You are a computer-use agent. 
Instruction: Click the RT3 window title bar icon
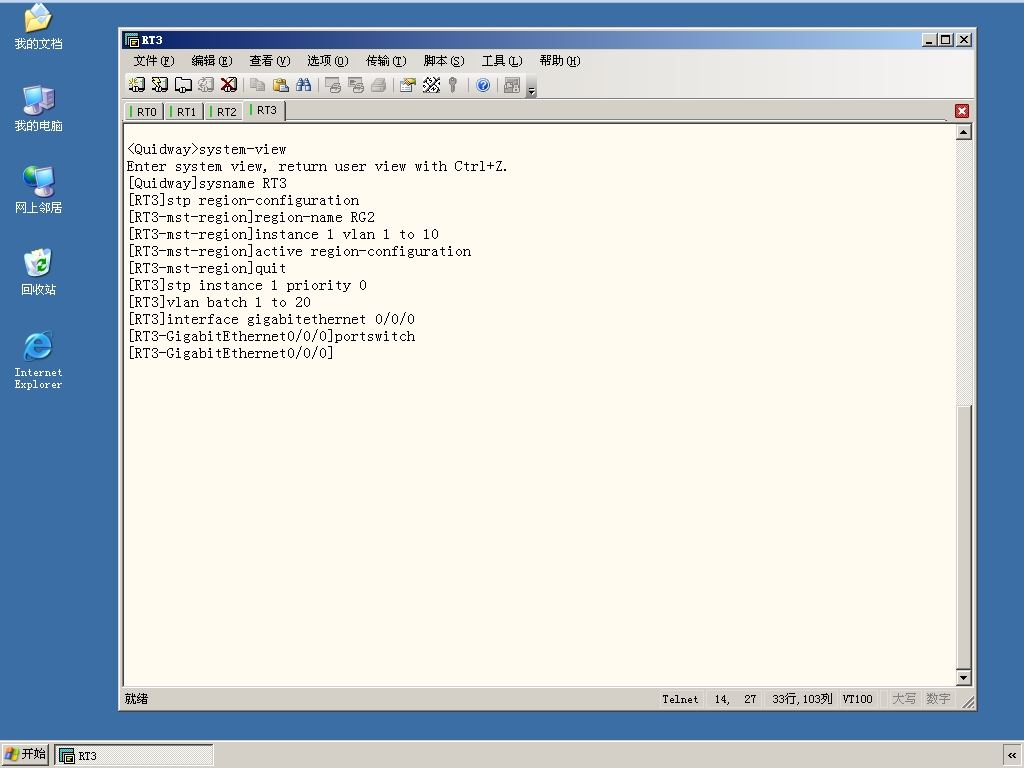[132, 40]
